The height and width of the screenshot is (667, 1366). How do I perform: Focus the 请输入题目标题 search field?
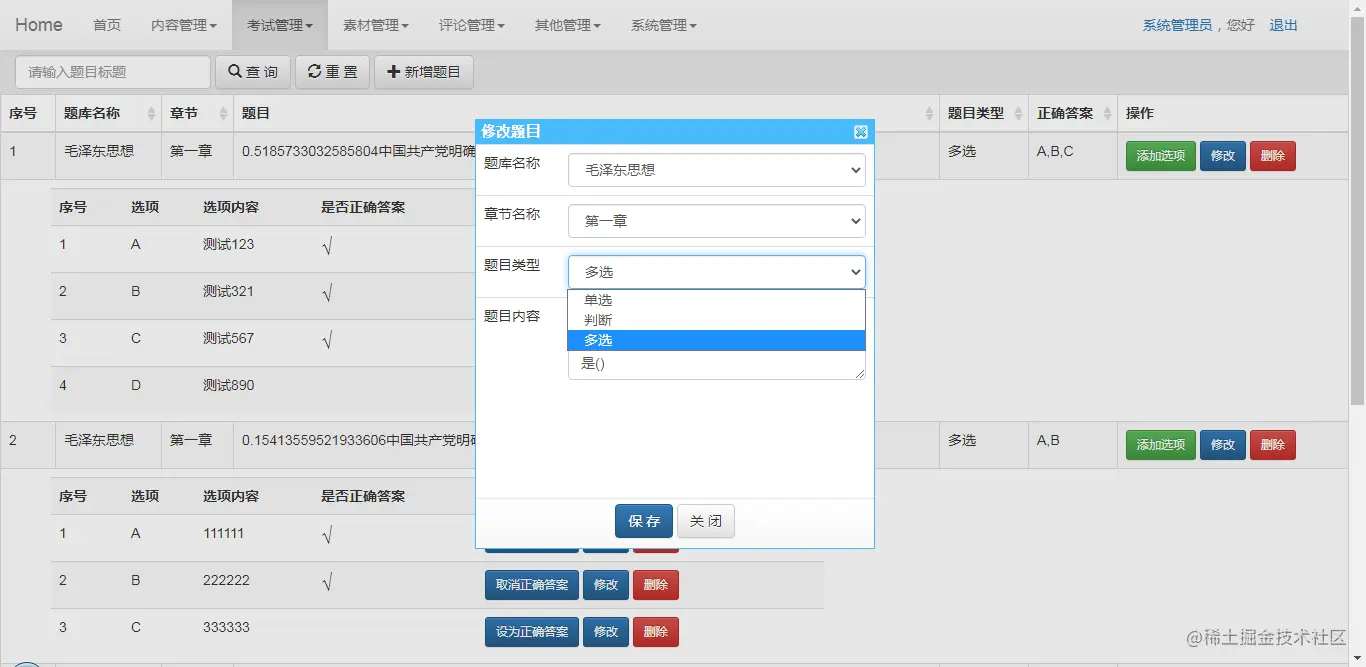click(x=113, y=72)
